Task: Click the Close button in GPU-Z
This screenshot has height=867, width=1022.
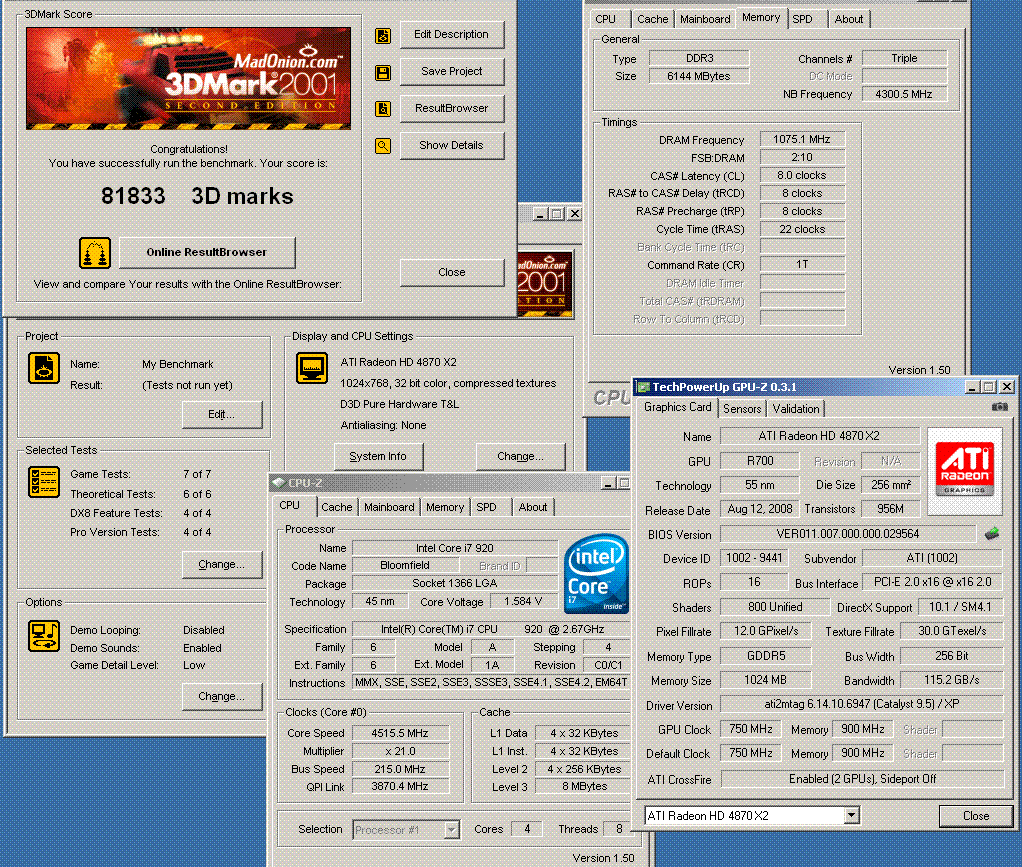Action: [976, 816]
